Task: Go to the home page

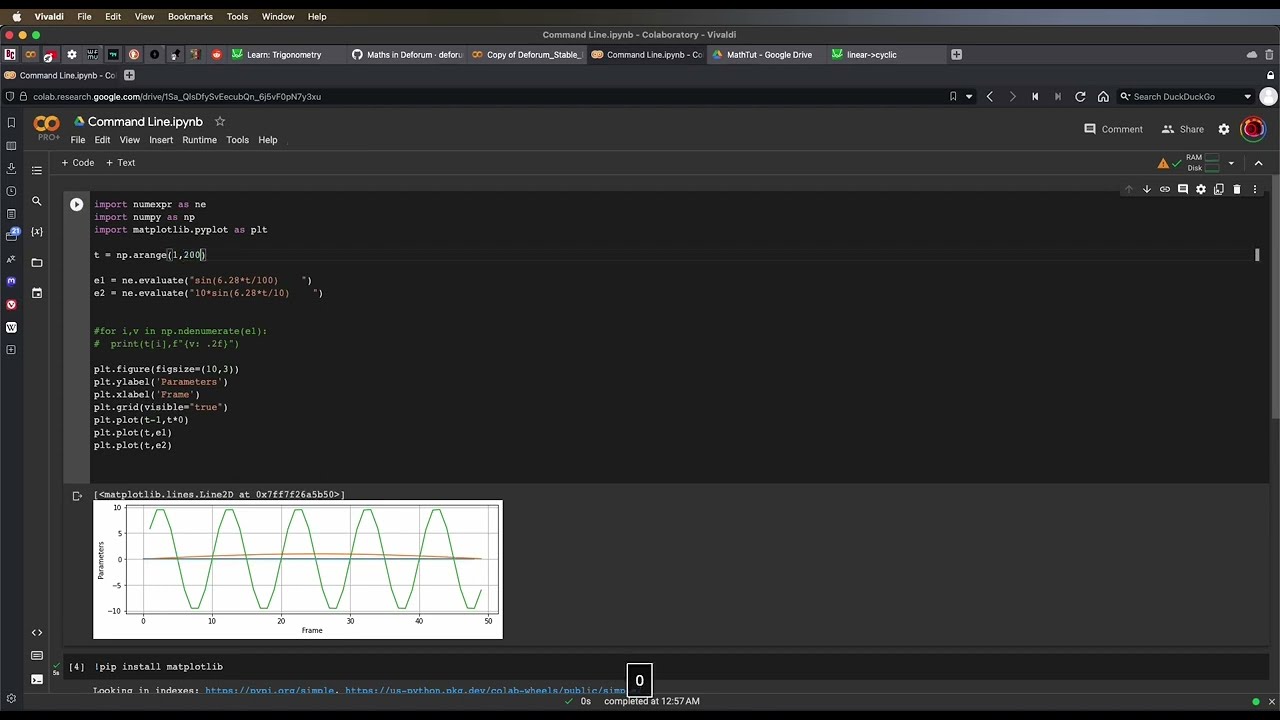Action: [1103, 97]
